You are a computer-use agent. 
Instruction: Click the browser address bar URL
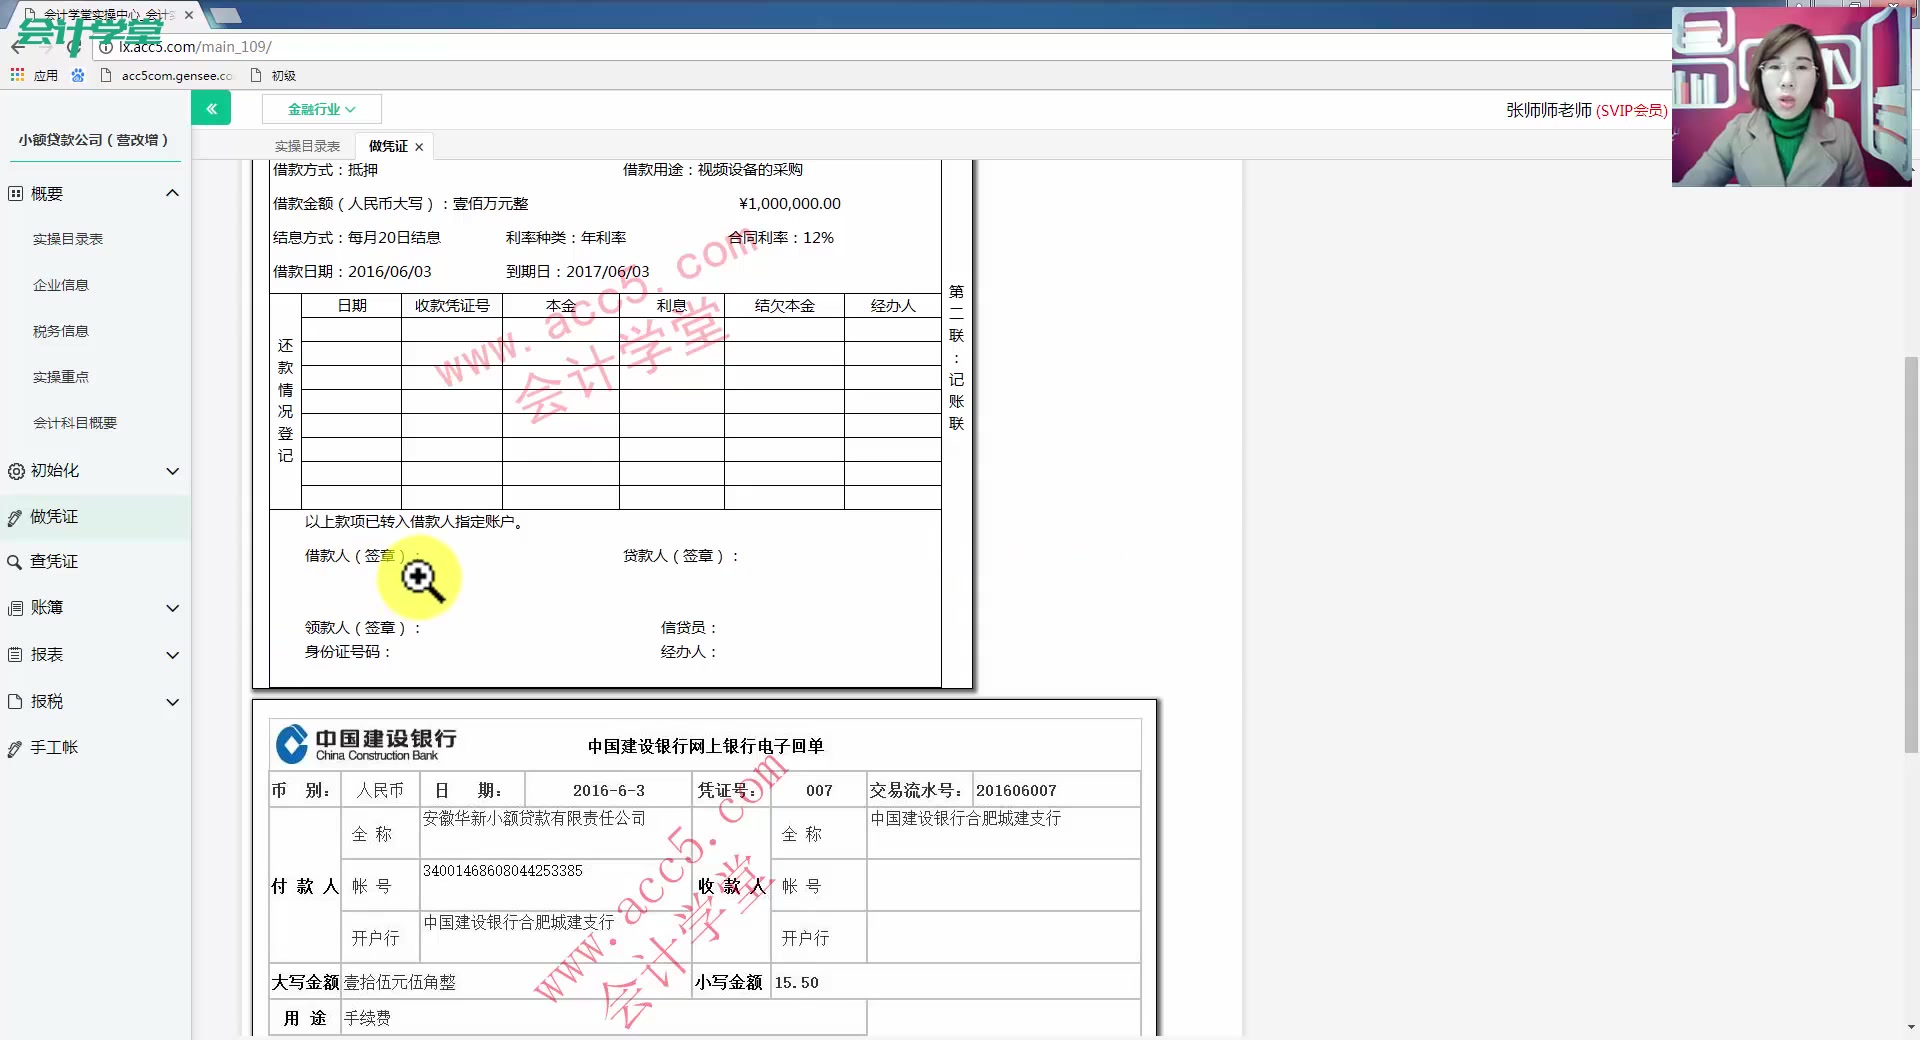pos(195,47)
